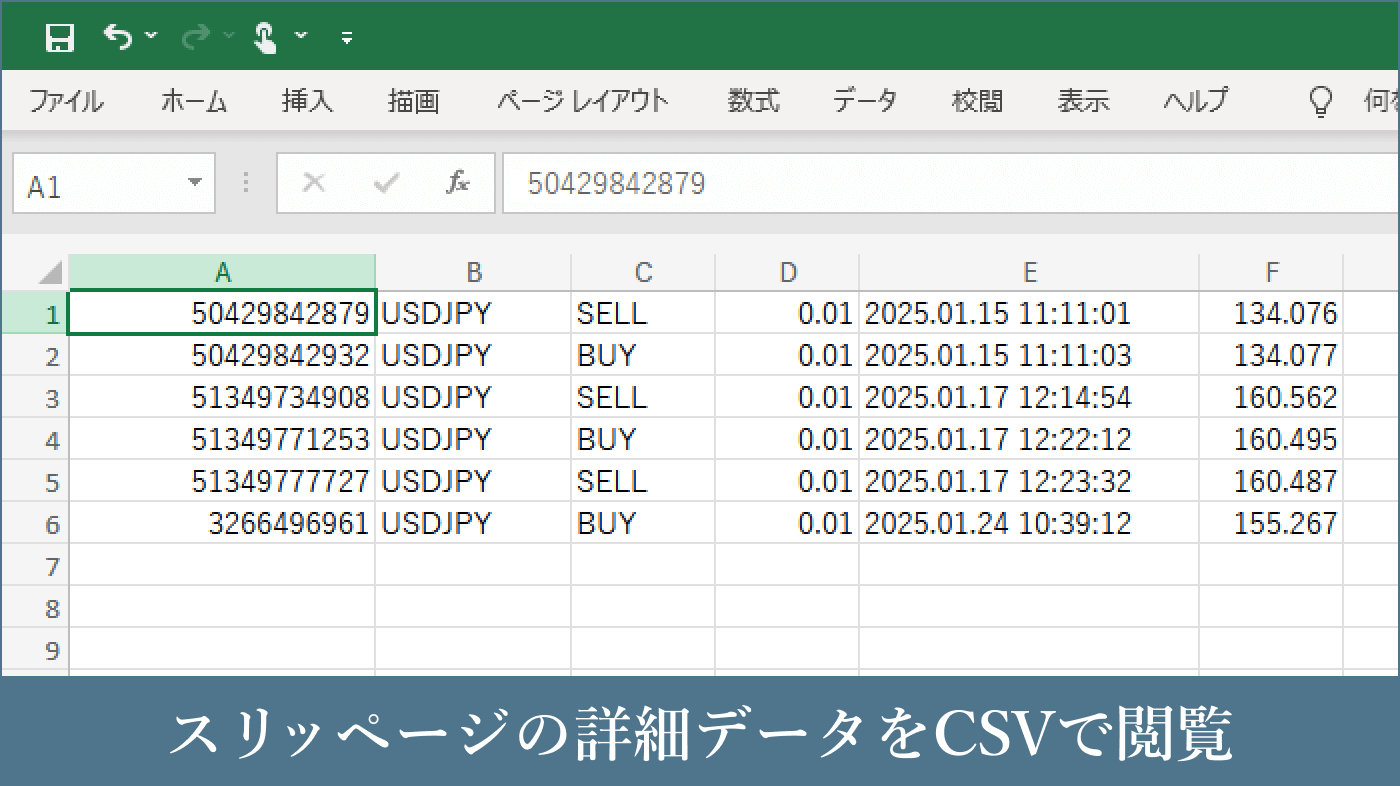Click cell with 51349771253
The width and height of the screenshot is (1400, 786).
(x=222, y=439)
